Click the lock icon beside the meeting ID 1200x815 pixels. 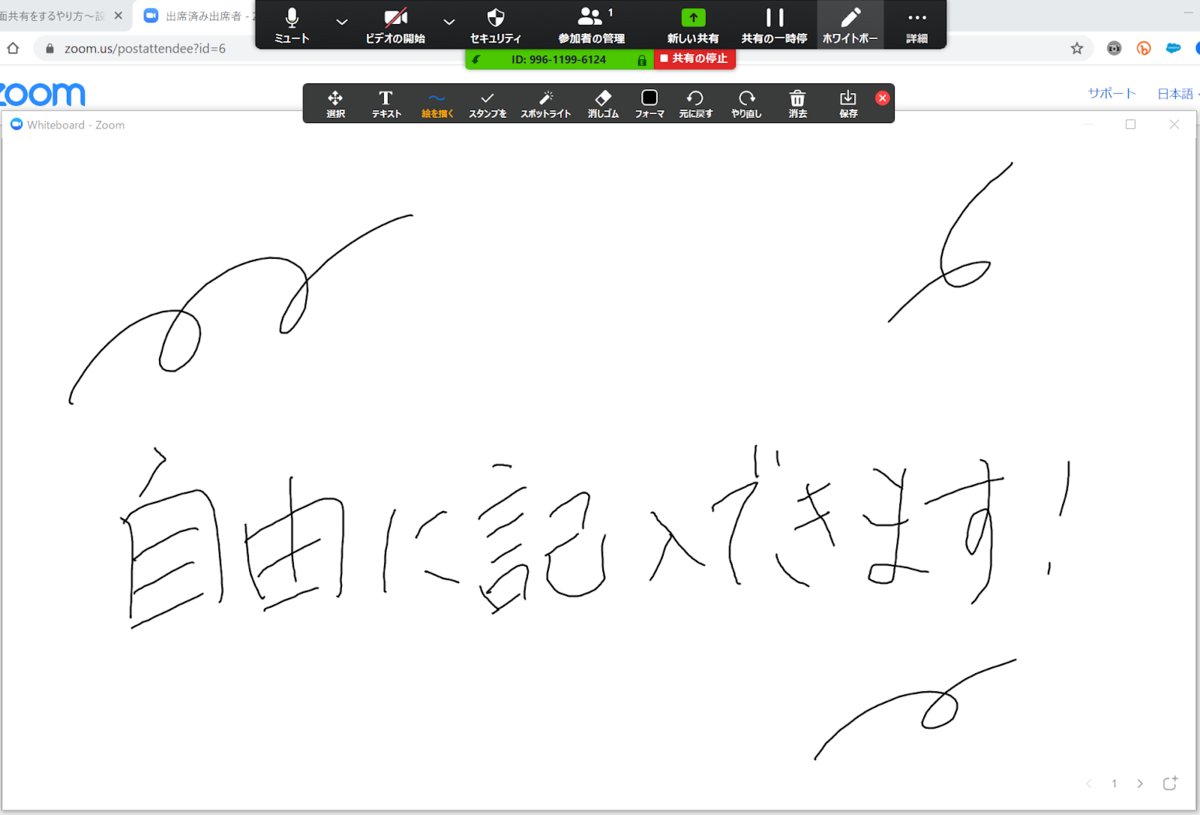(642, 60)
